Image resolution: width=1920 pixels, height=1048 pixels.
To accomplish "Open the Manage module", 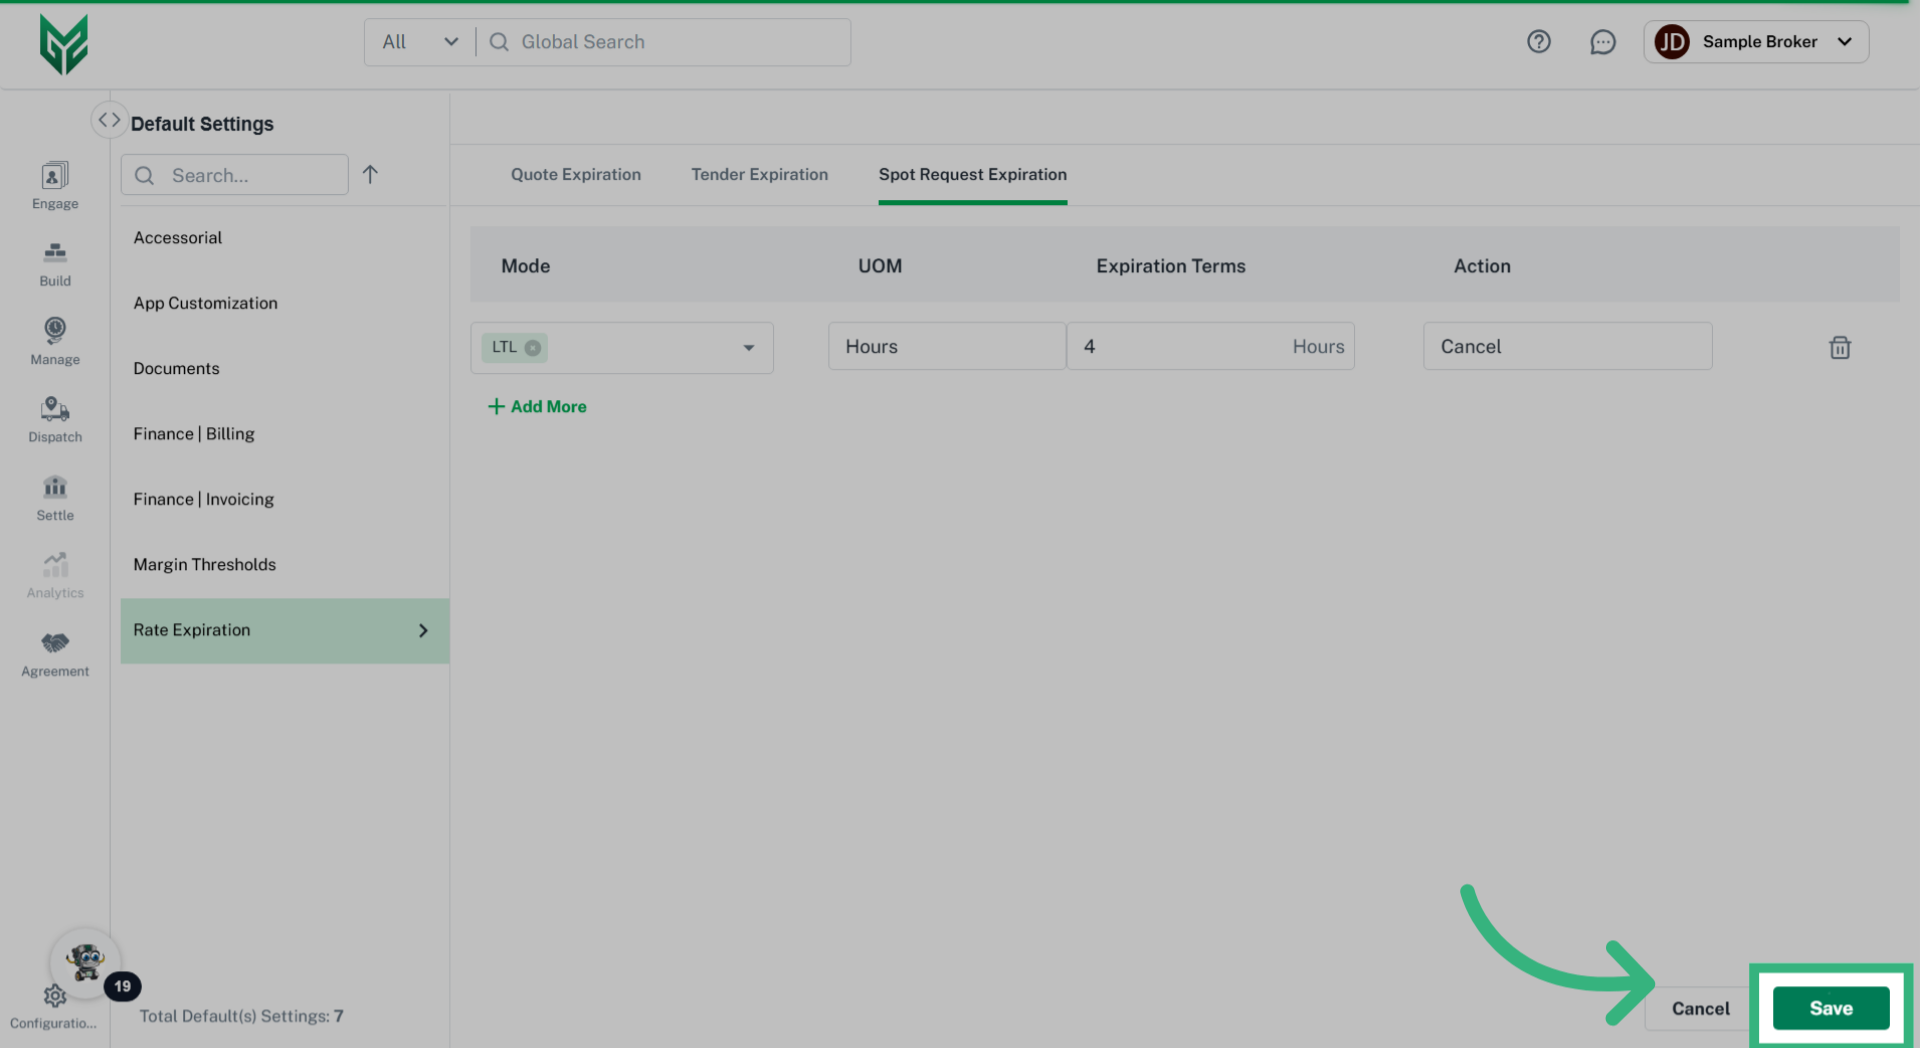I will tap(55, 342).
